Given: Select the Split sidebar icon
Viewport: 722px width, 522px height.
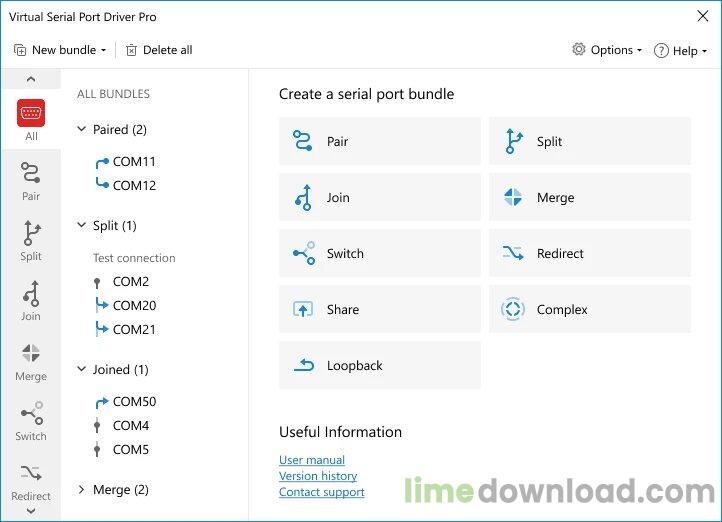Looking at the screenshot, I should pyautogui.click(x=31, y=232).
